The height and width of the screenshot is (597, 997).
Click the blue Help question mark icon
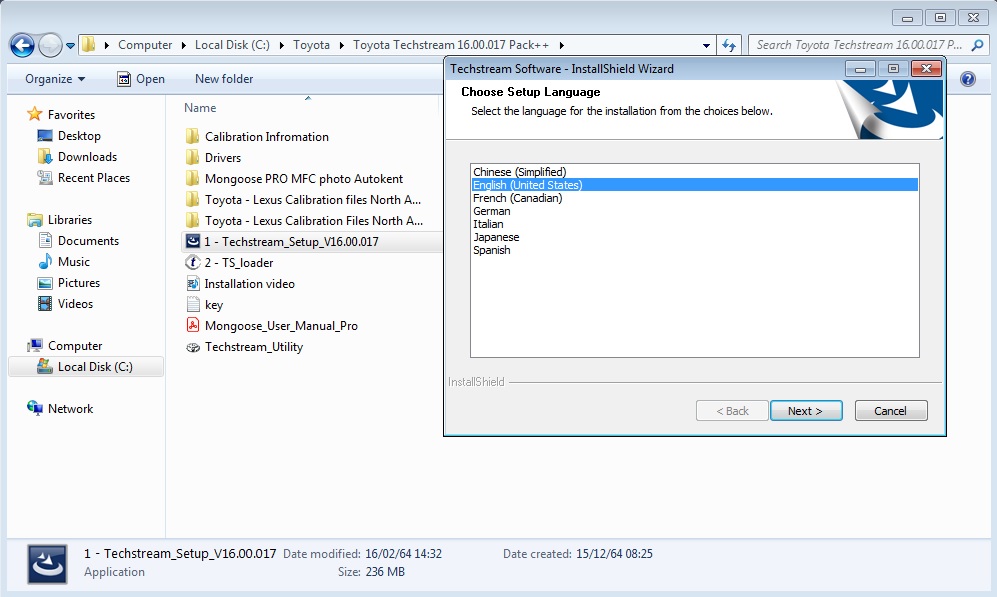coord(967,79)
